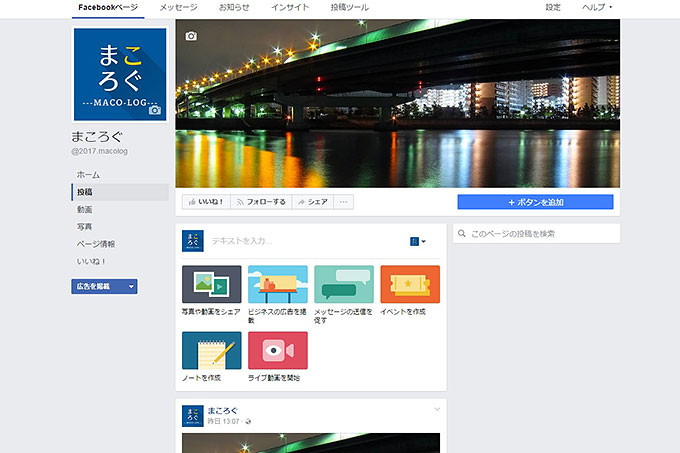Click the フォローする button
Screen dimensions: 680x453
[x=262, y=202]
